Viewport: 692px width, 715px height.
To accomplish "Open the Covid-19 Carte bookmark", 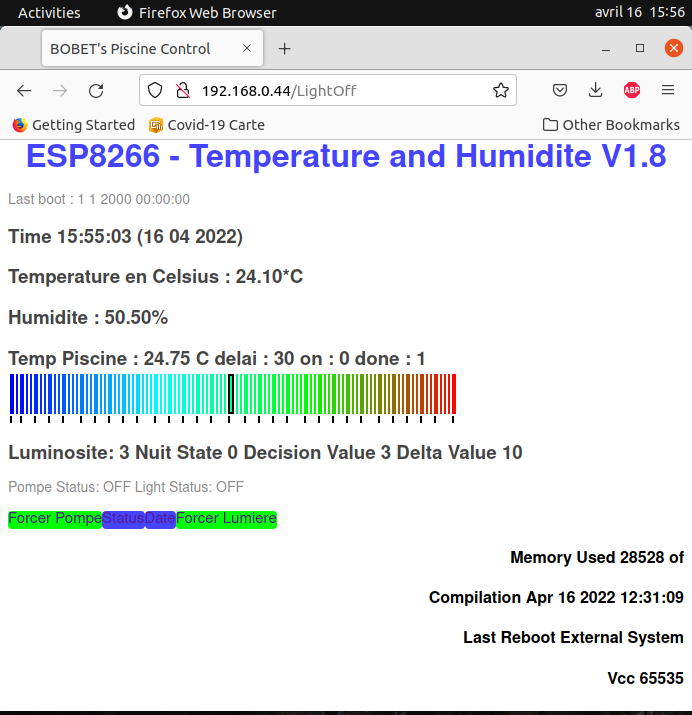I will [x=207, y=125].
